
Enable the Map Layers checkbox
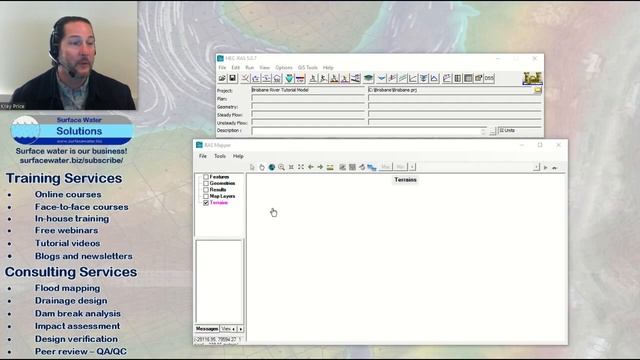[x=206, y=196]
